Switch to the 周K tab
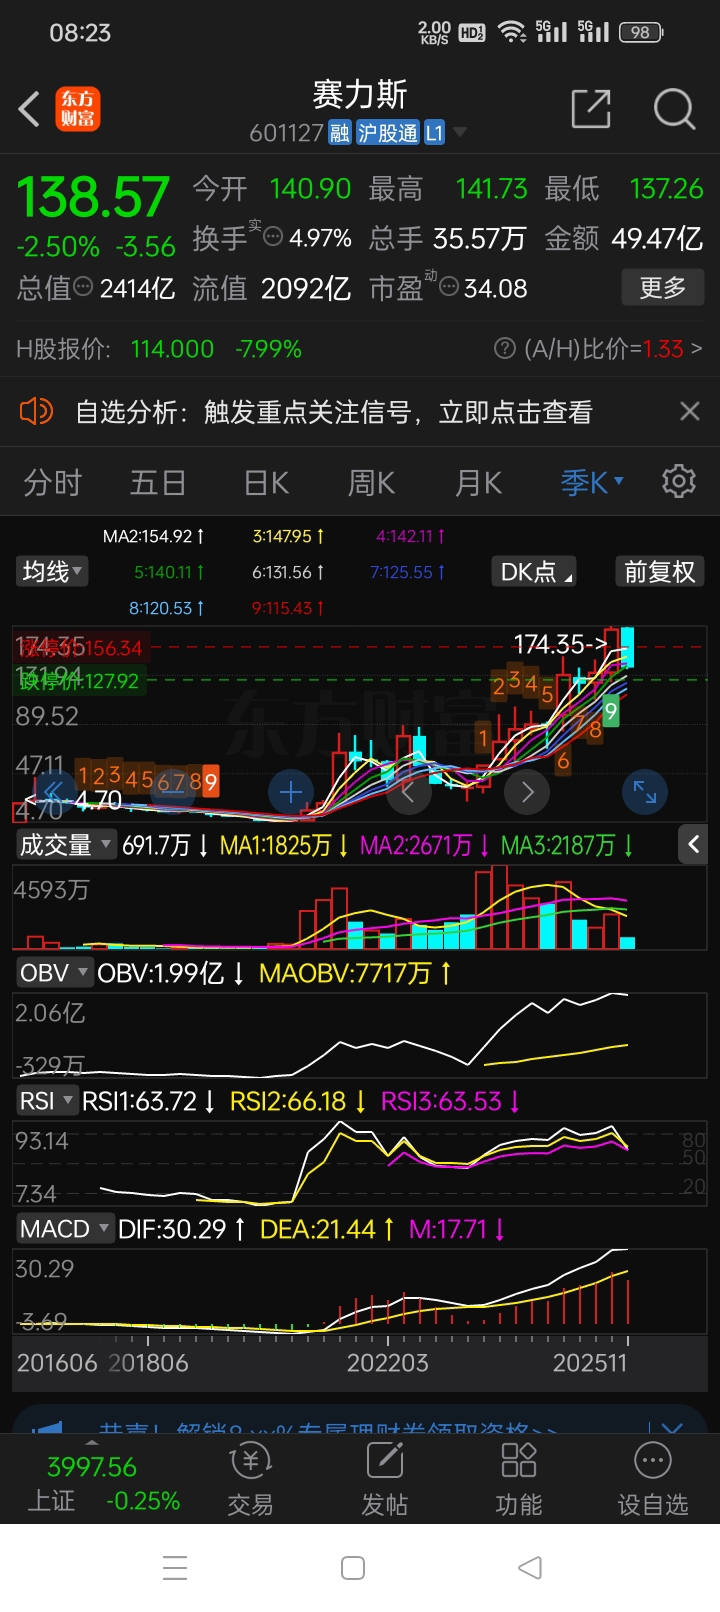The image size is (720, 1612). 371,483
